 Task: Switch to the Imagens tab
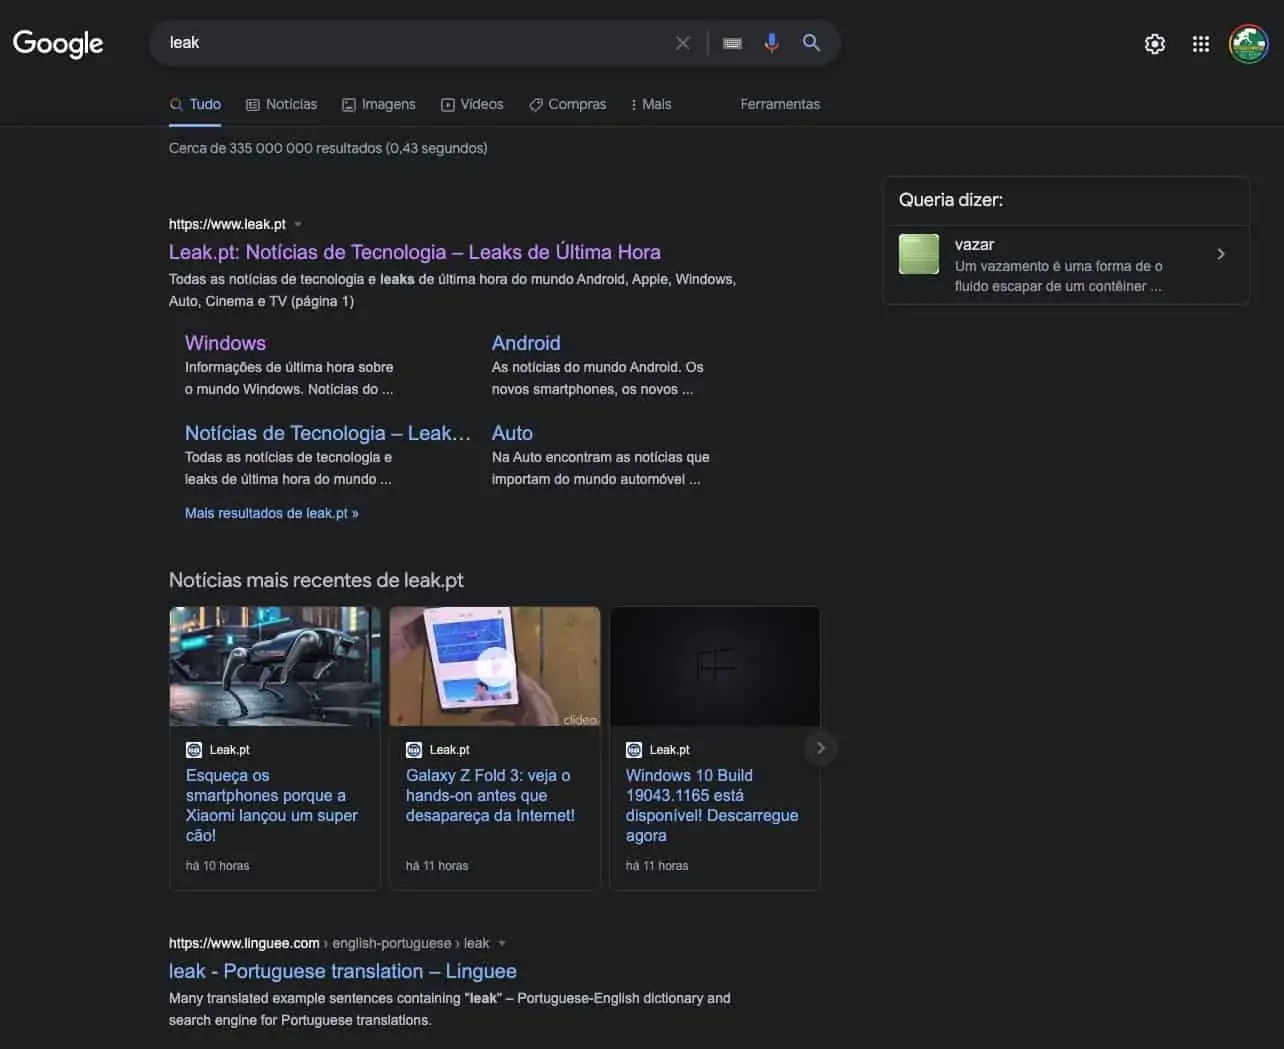pos(379,104)
